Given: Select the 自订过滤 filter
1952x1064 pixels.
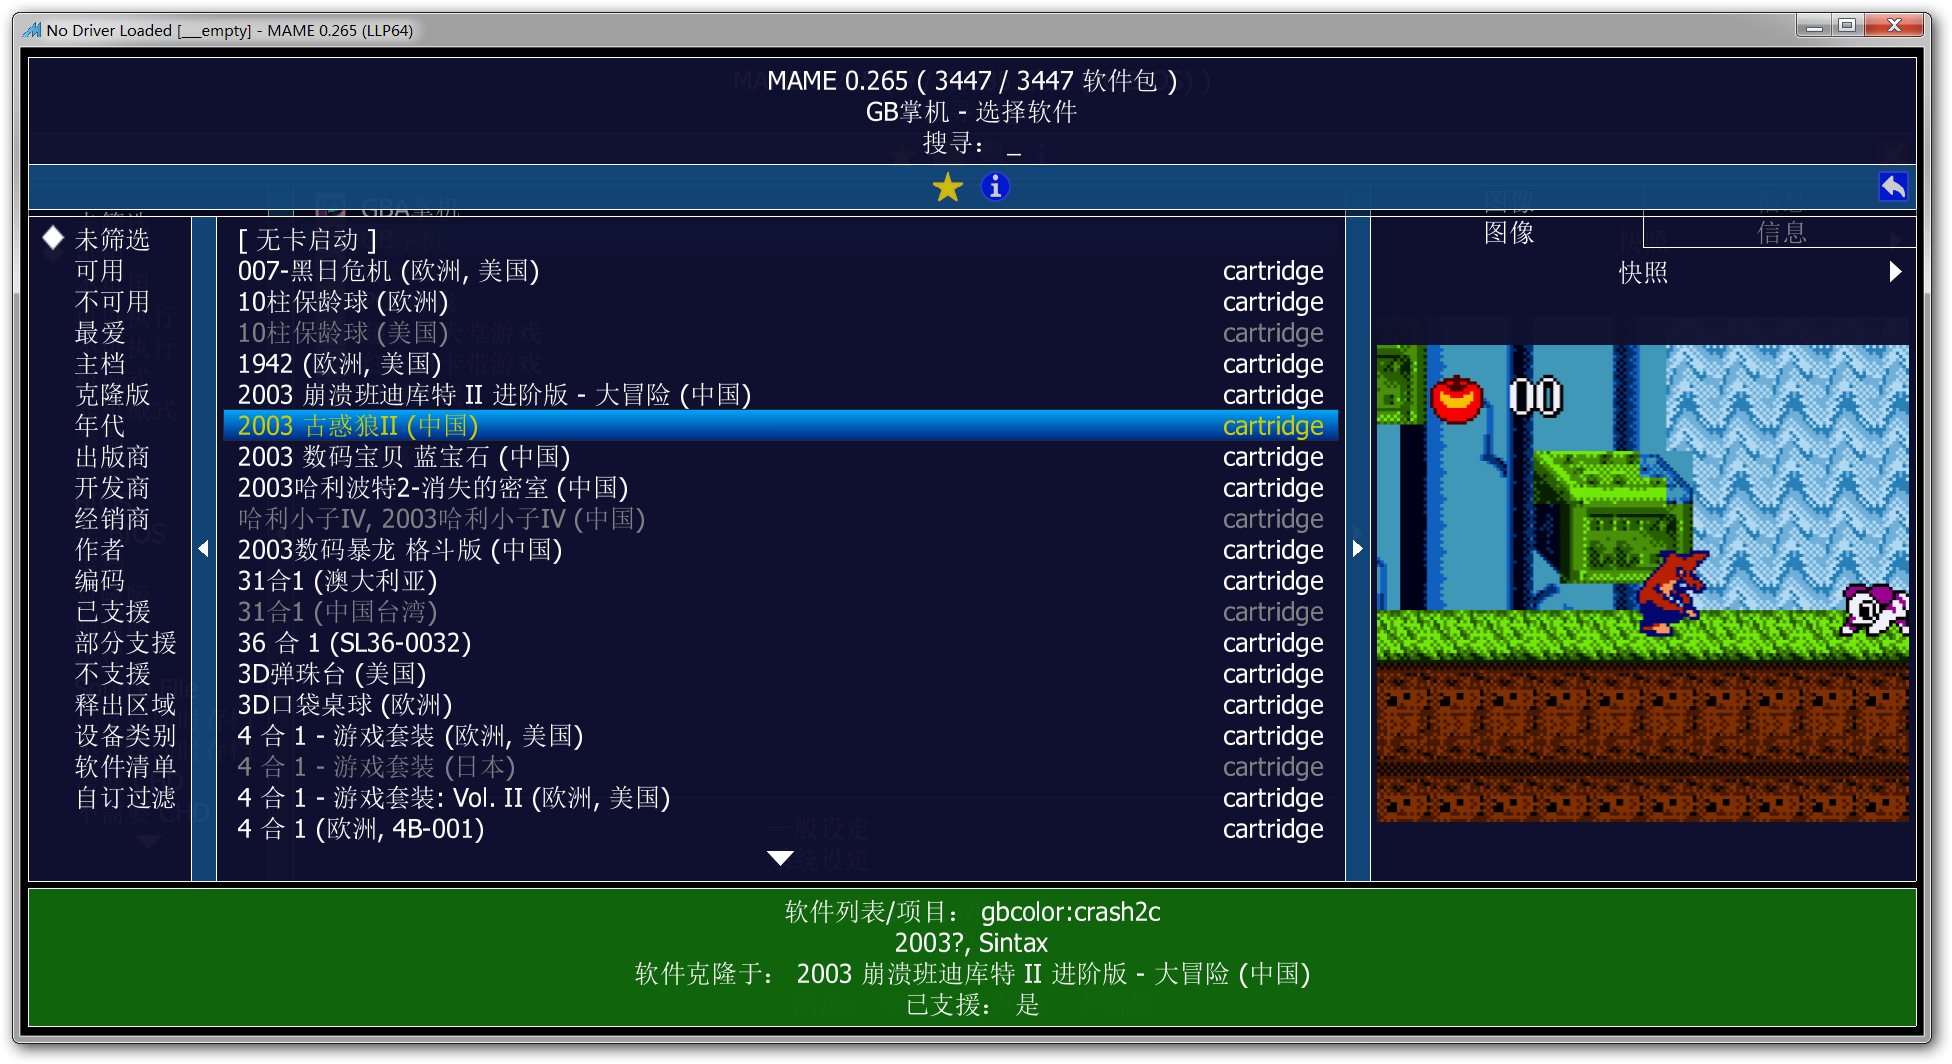Looking at the screenshot, I should pyautogui.click(x=125, y=798).
